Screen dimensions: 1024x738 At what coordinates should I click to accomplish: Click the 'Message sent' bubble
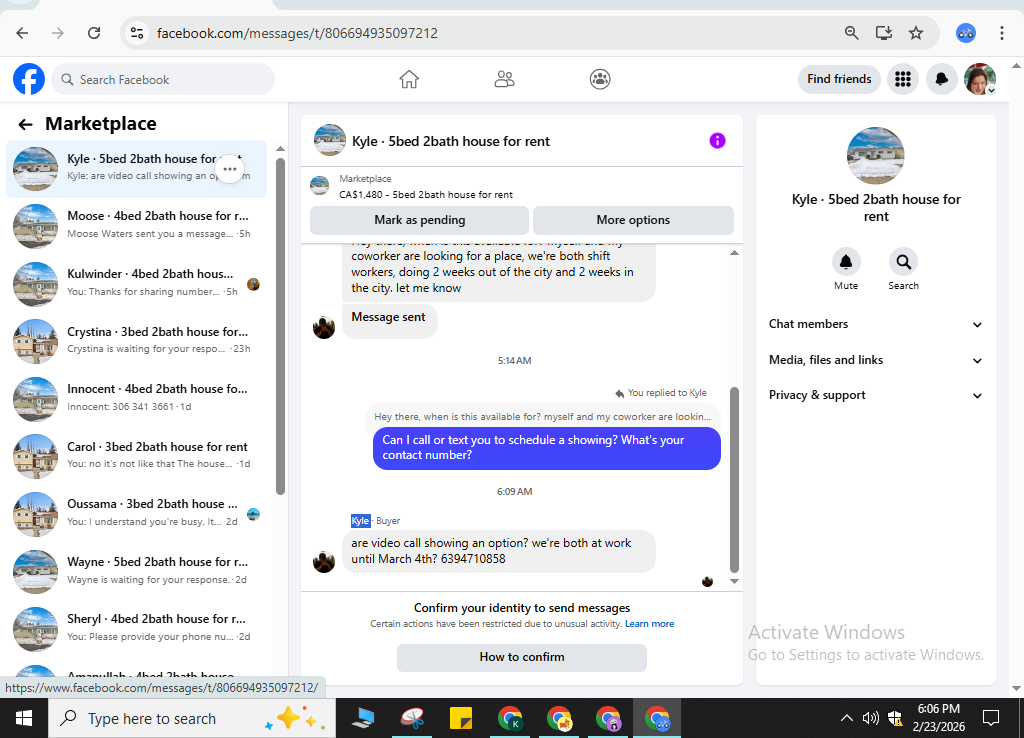coord(389,320)
